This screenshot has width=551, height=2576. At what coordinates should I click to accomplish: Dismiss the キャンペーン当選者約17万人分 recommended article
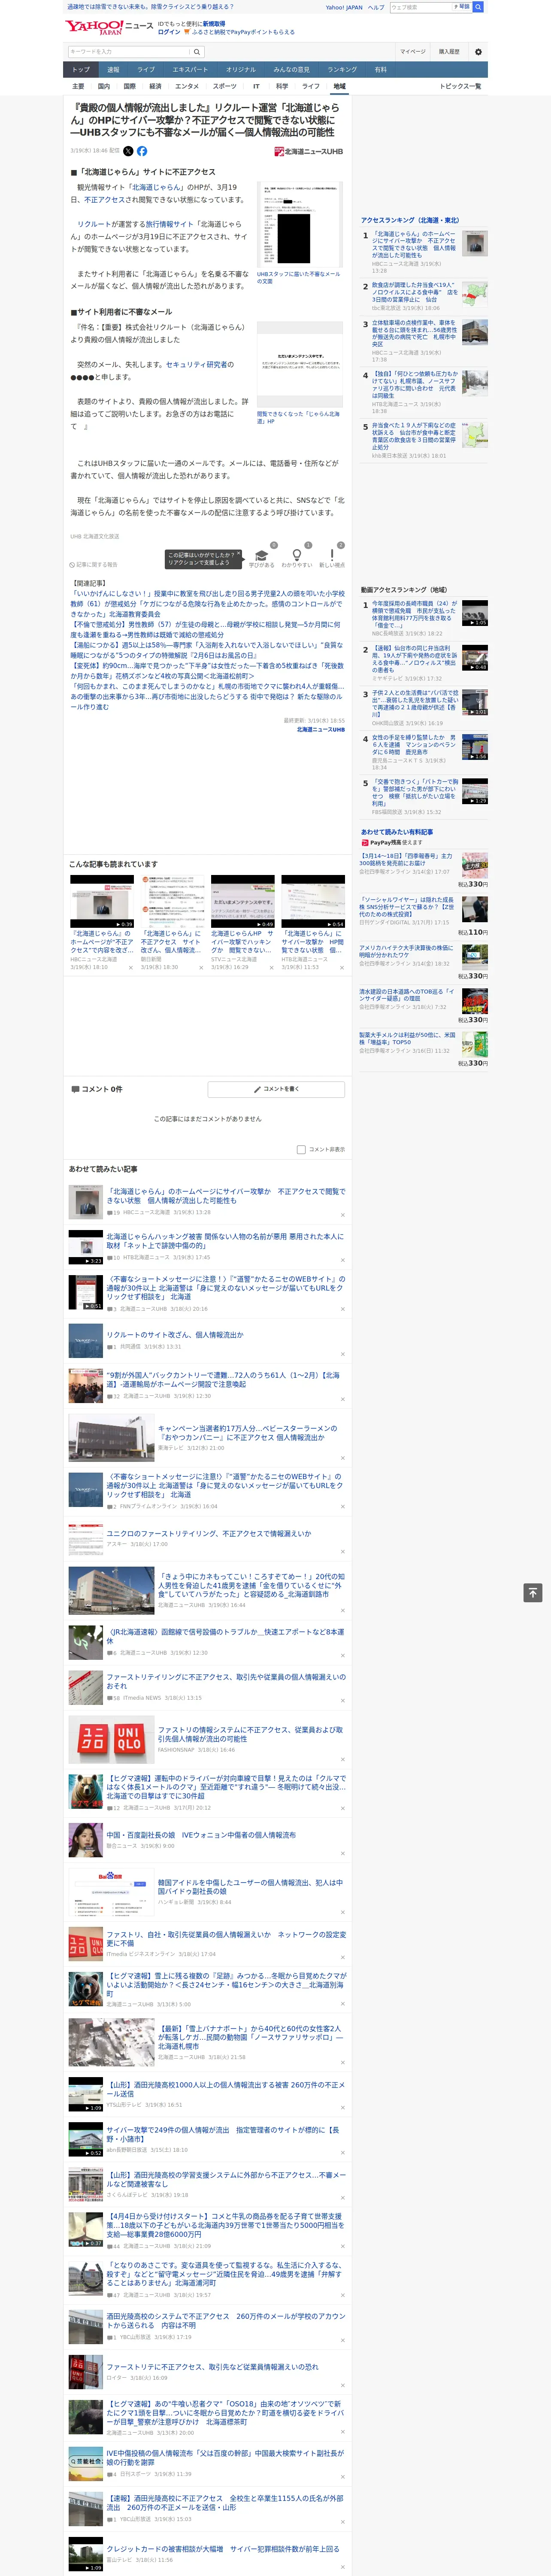pyautogui.click(x=342, y=1458)
